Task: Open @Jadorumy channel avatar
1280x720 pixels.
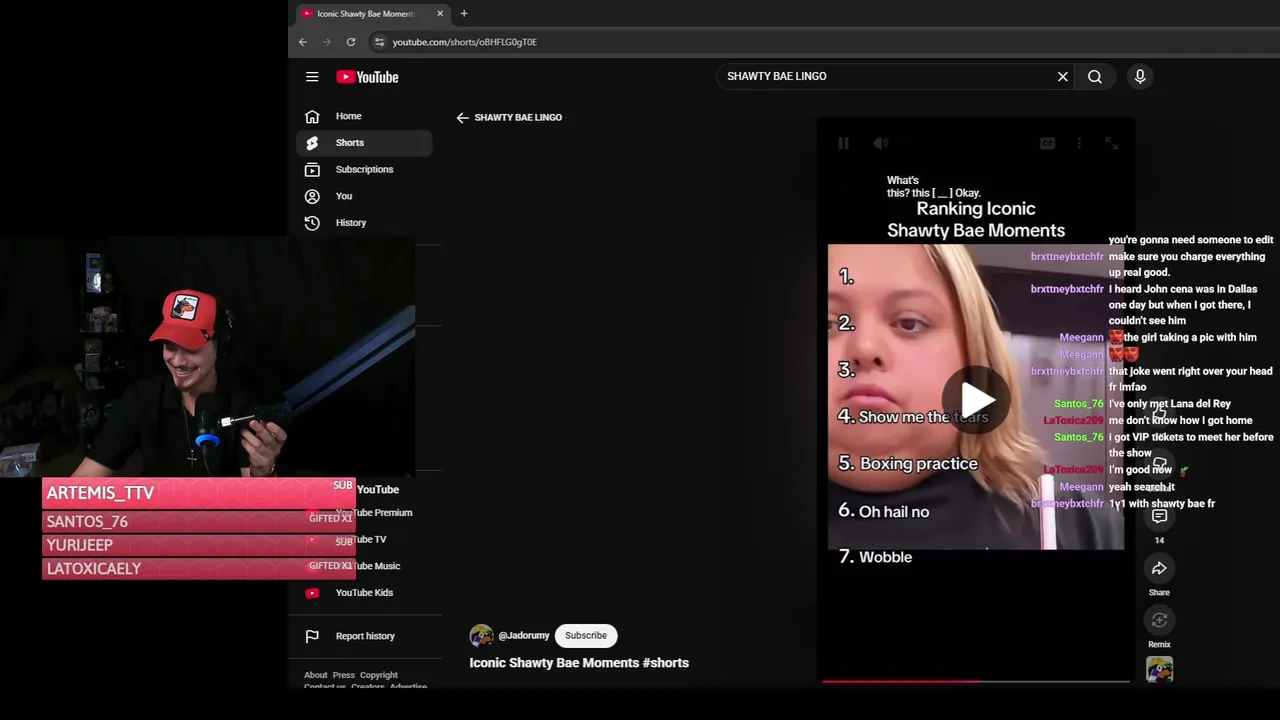Action: click(481, 636)
